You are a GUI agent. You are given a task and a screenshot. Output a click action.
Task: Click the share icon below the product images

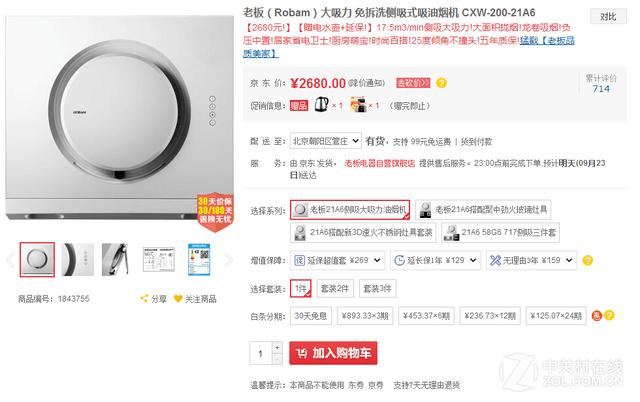144,299
